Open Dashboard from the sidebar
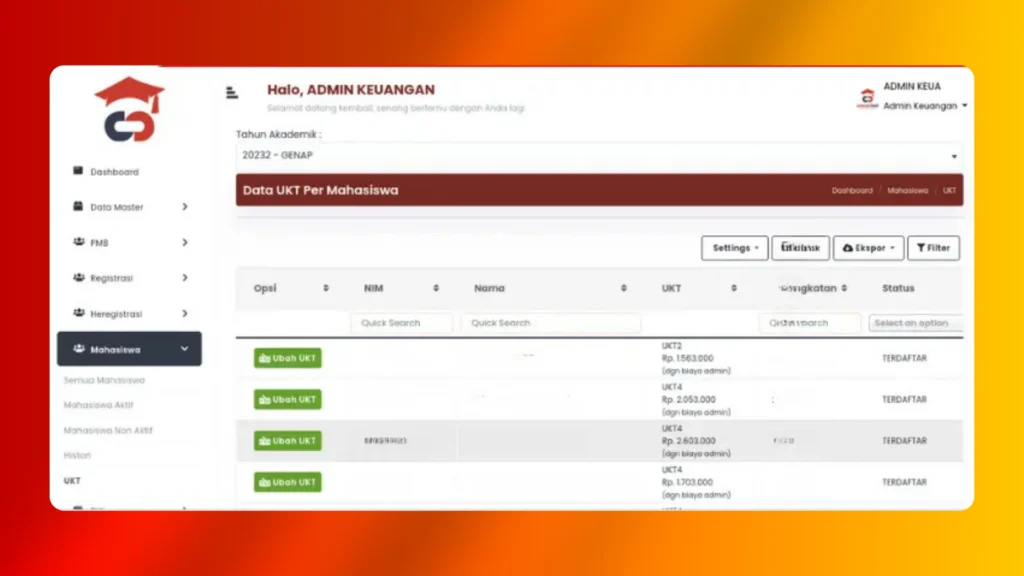The height and width of the screenshot is (576, 1024). coord(114,172)
